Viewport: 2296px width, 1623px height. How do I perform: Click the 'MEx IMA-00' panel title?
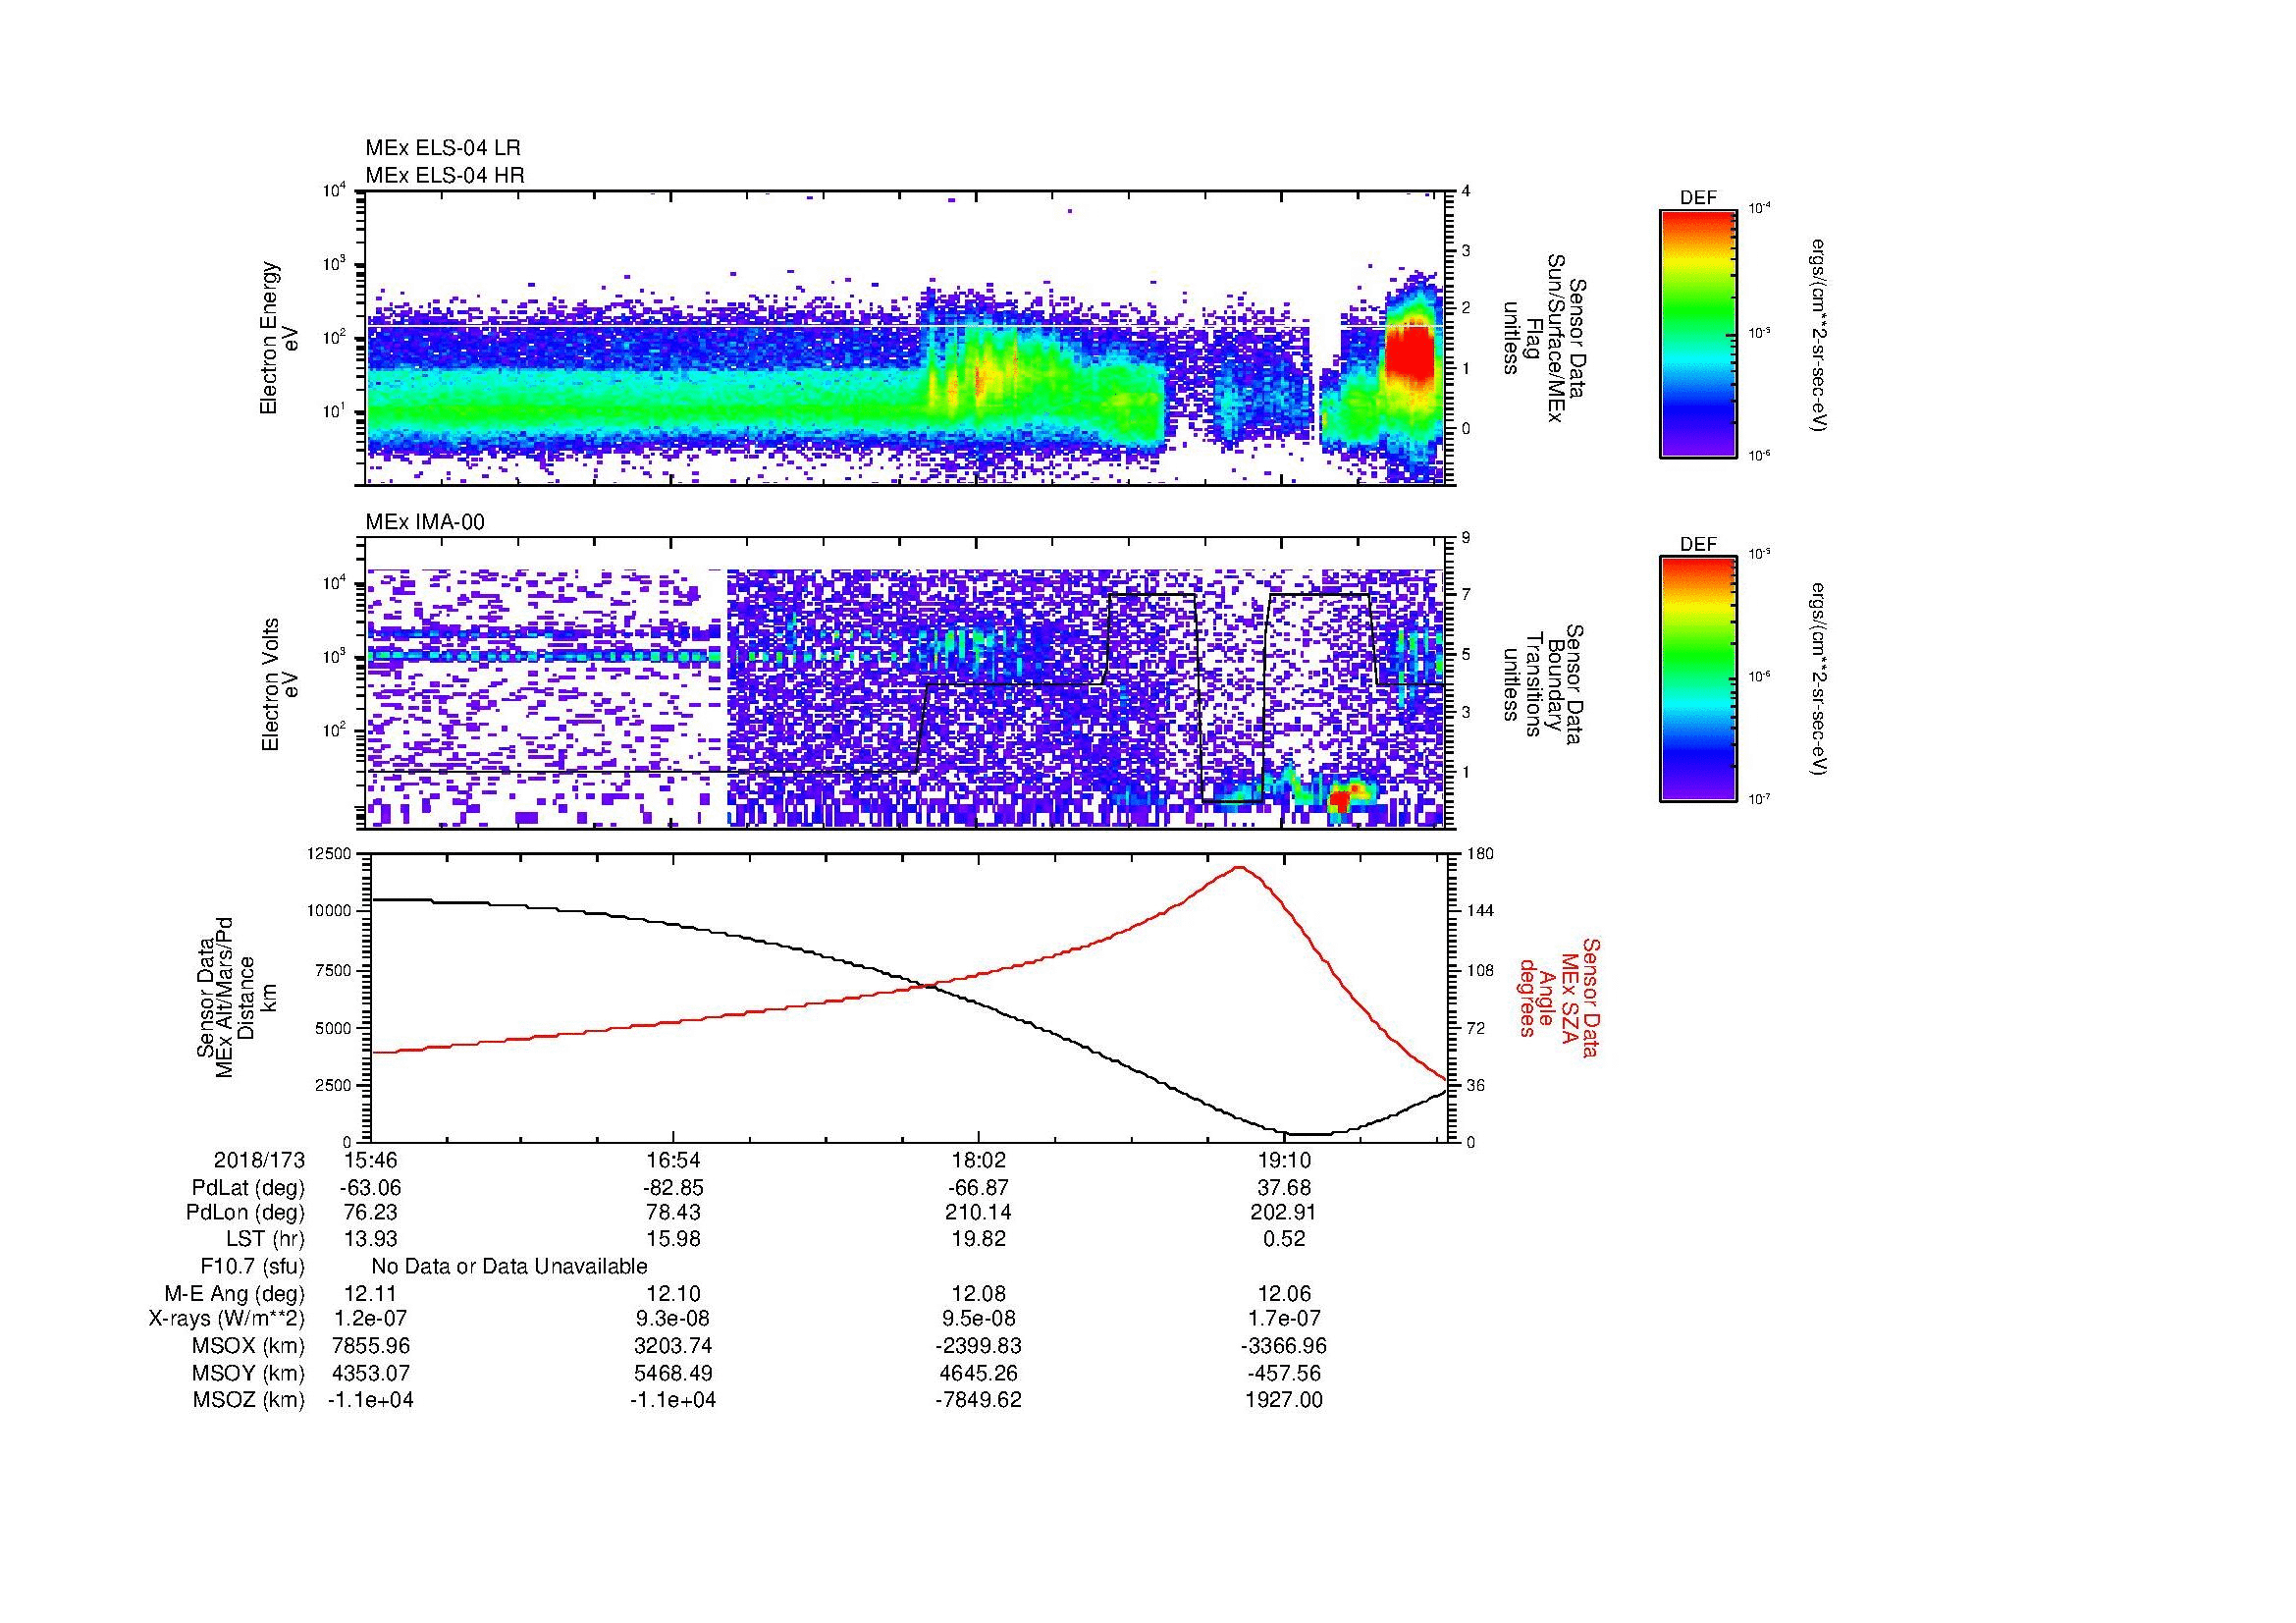tap(425, 522)
